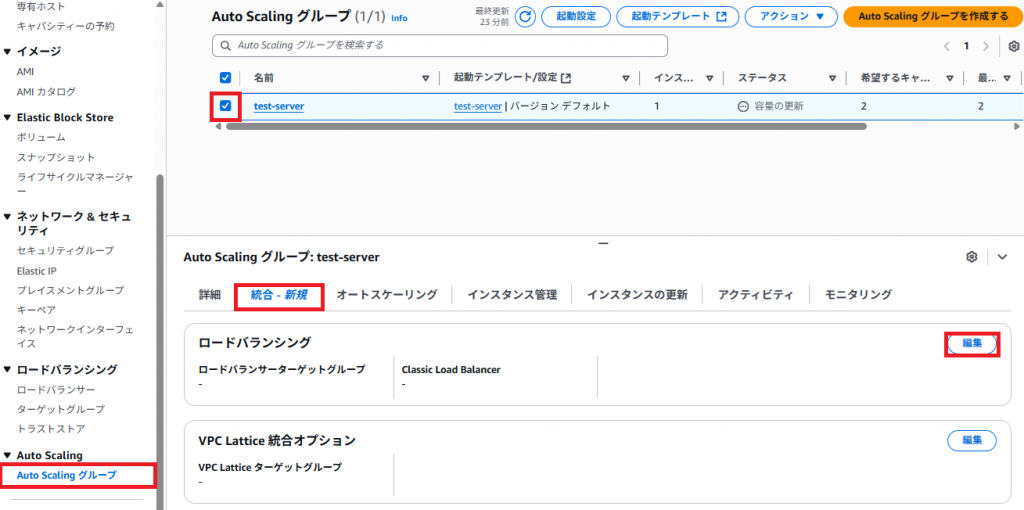Open トラストストア in sidebar
Screen dimensions: 1024x510
(51, 429)
